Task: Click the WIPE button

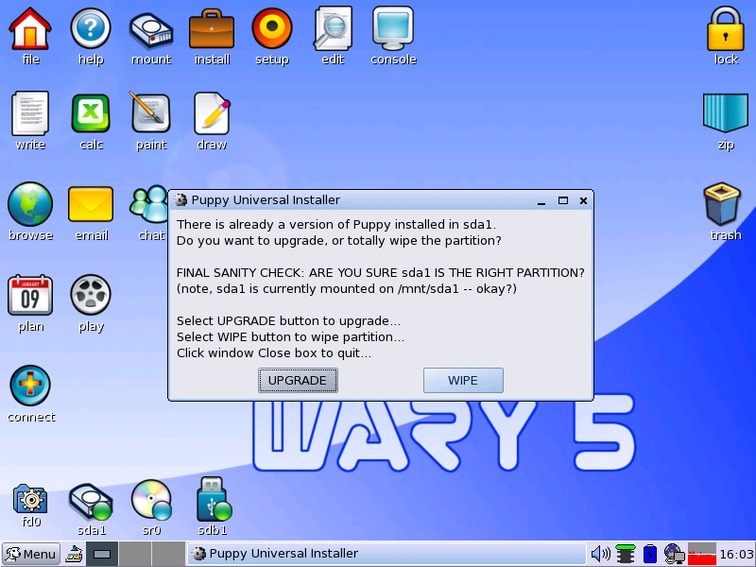Action: click(463, 380)
